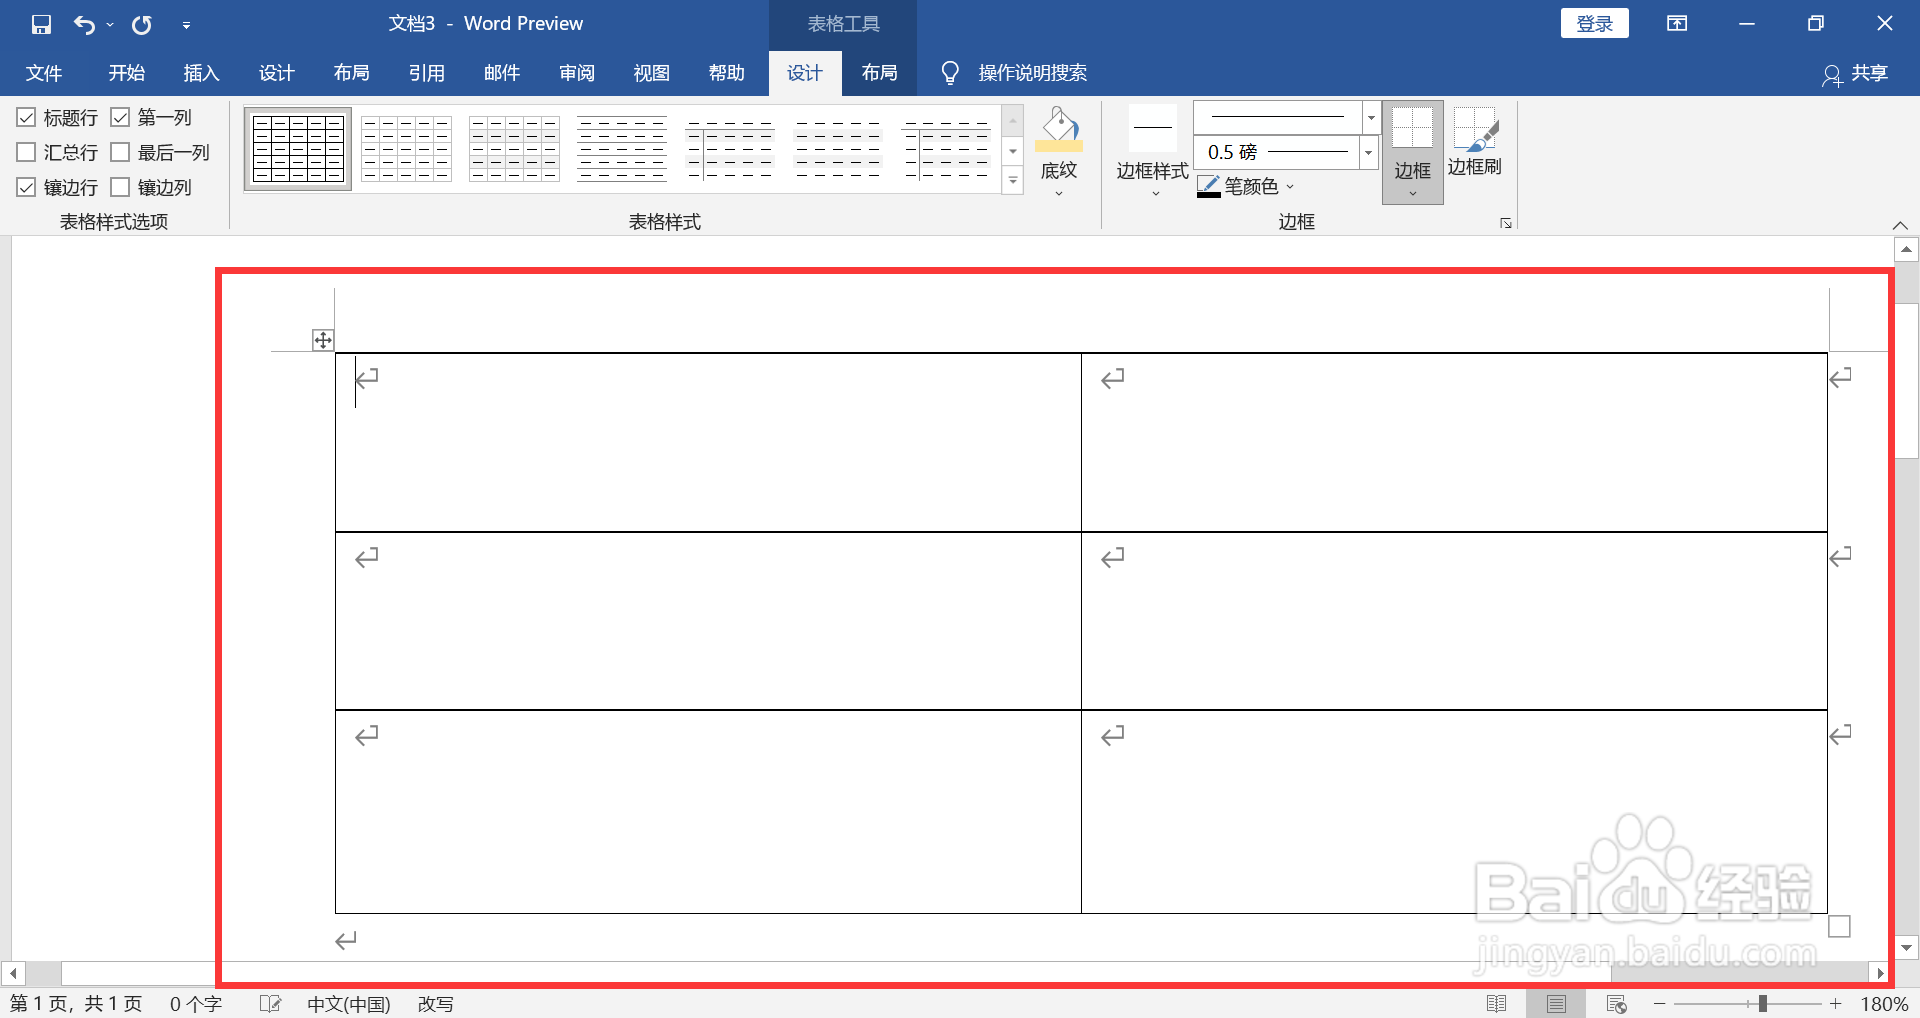Open ribbon display options
This screenshot has width=1920, height=1018.
[x=1677, y=23]
